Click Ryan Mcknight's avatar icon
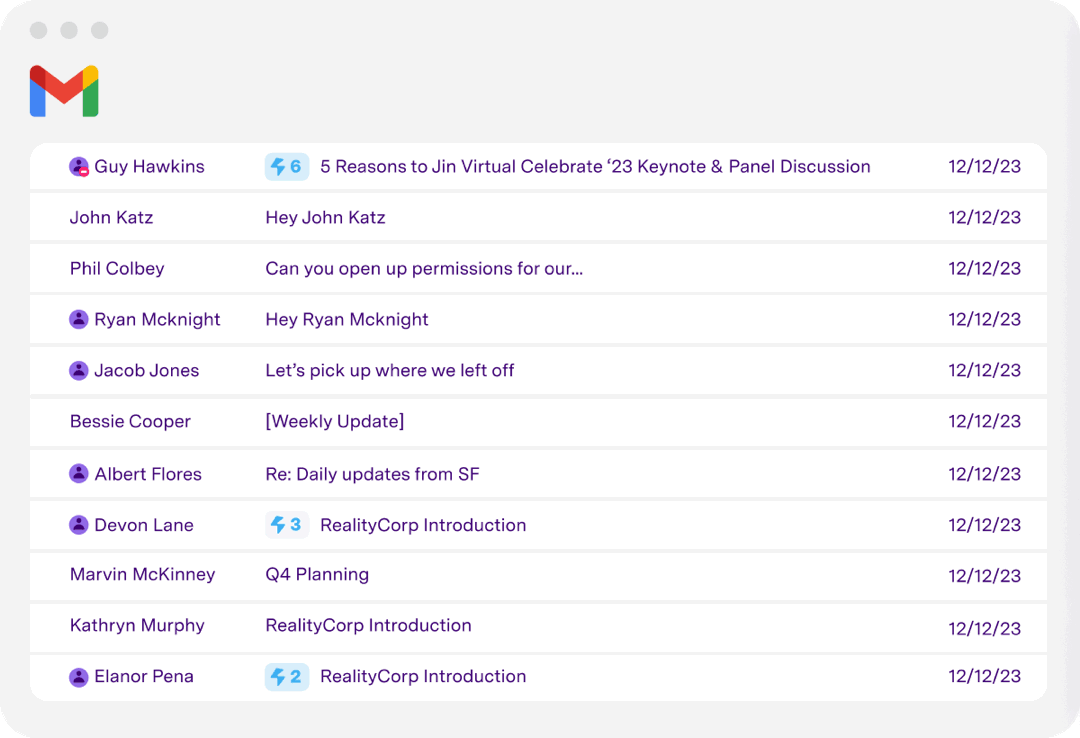1080x738 pixels. 79,319
